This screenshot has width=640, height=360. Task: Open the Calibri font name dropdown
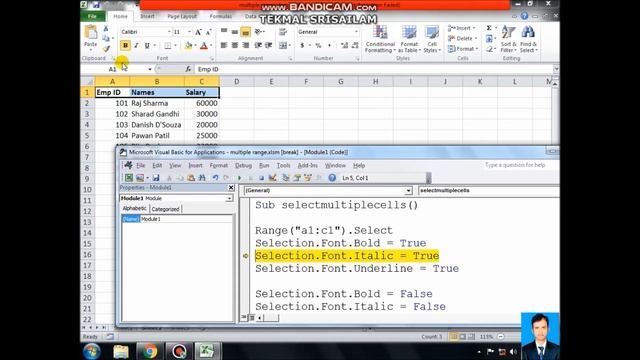pos(169,32)
